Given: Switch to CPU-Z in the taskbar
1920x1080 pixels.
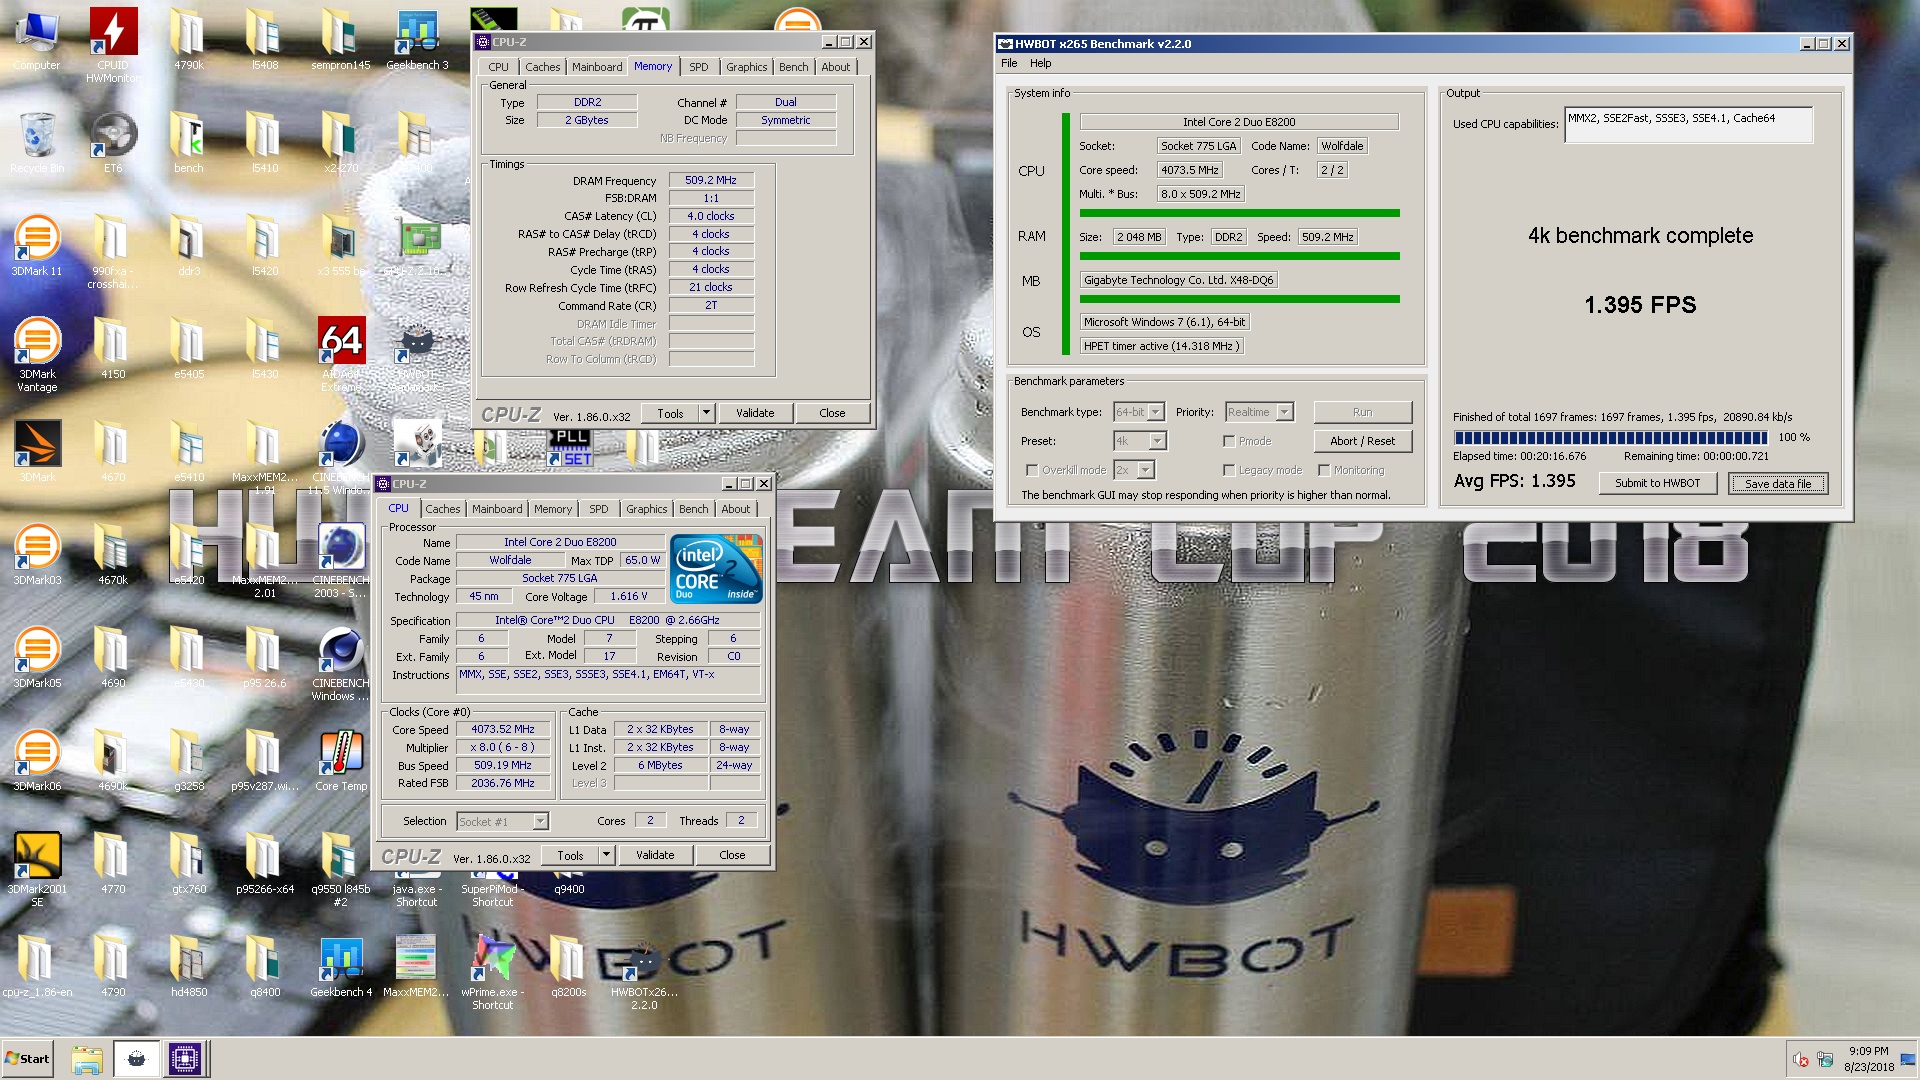Looking at the screenshot, I should click(185, 1059).
